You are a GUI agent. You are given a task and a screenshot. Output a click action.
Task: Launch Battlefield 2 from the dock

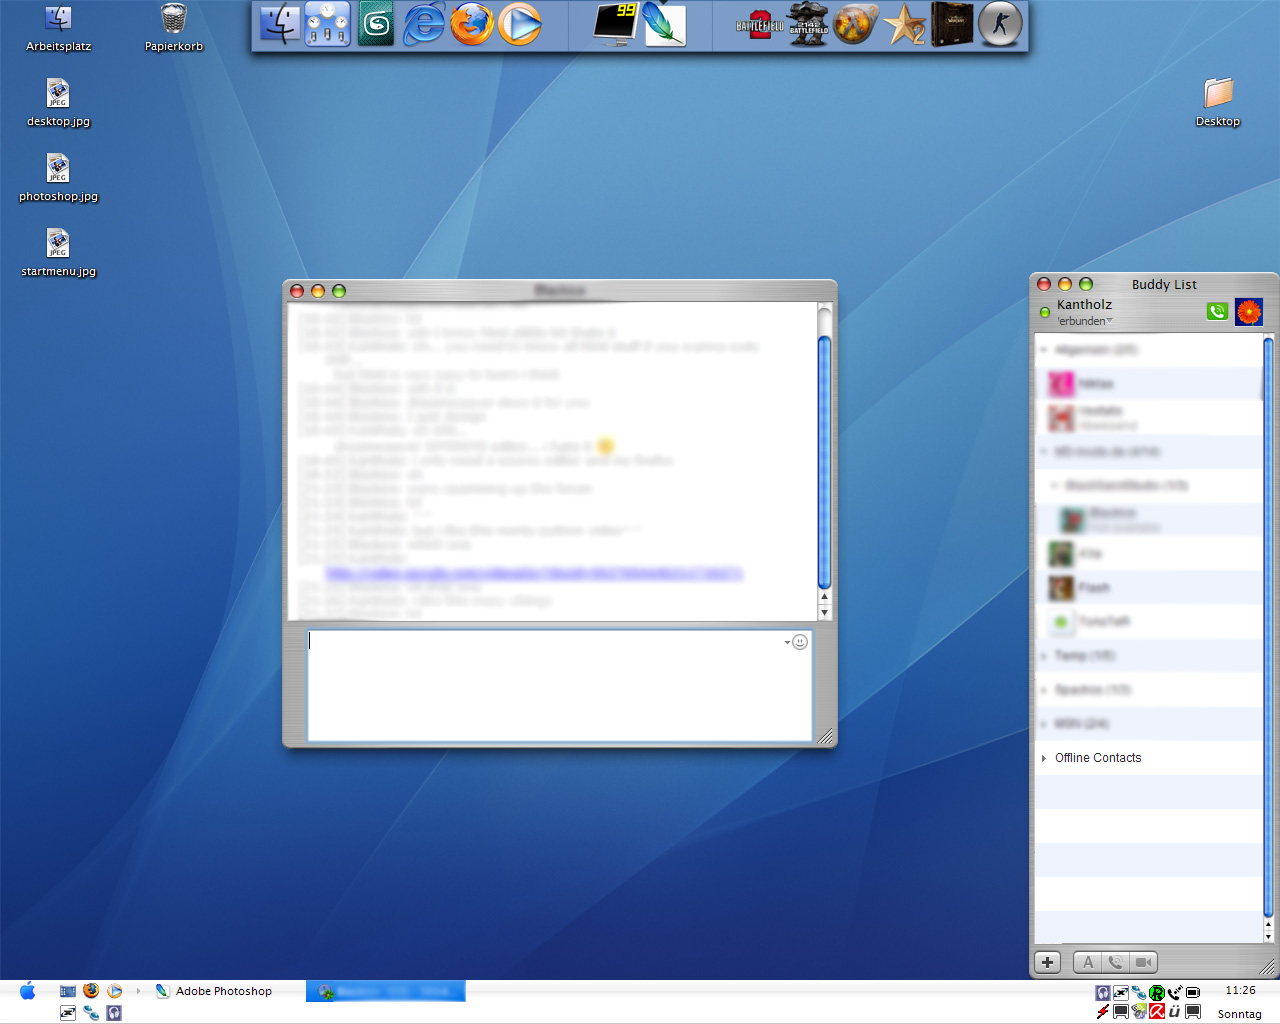point(760,24)
